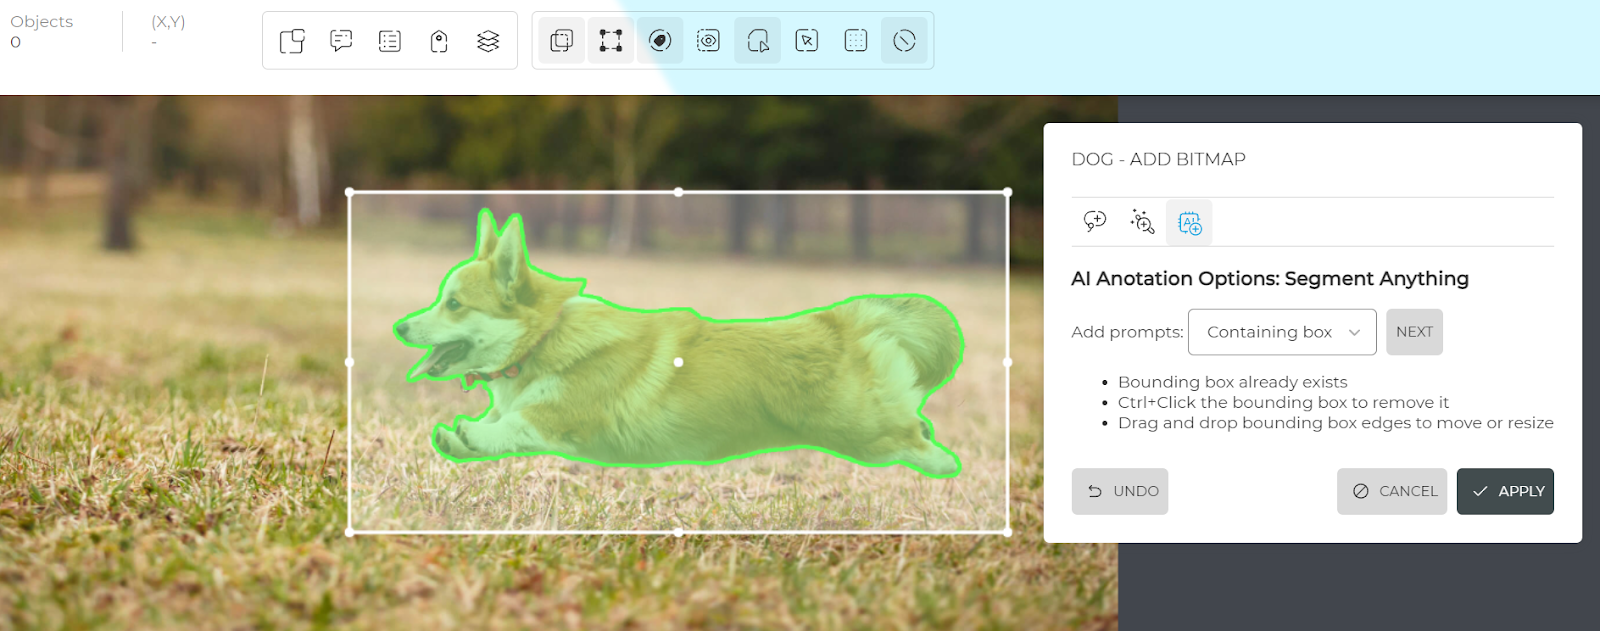Click the first toolbar icon with overlapping squares
Viewport: 1600px width, 631px height.
click(292, 41)
